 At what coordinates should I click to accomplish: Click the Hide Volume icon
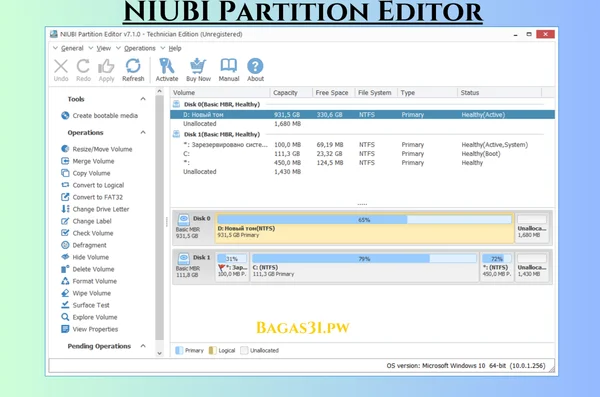click(65, 257)
